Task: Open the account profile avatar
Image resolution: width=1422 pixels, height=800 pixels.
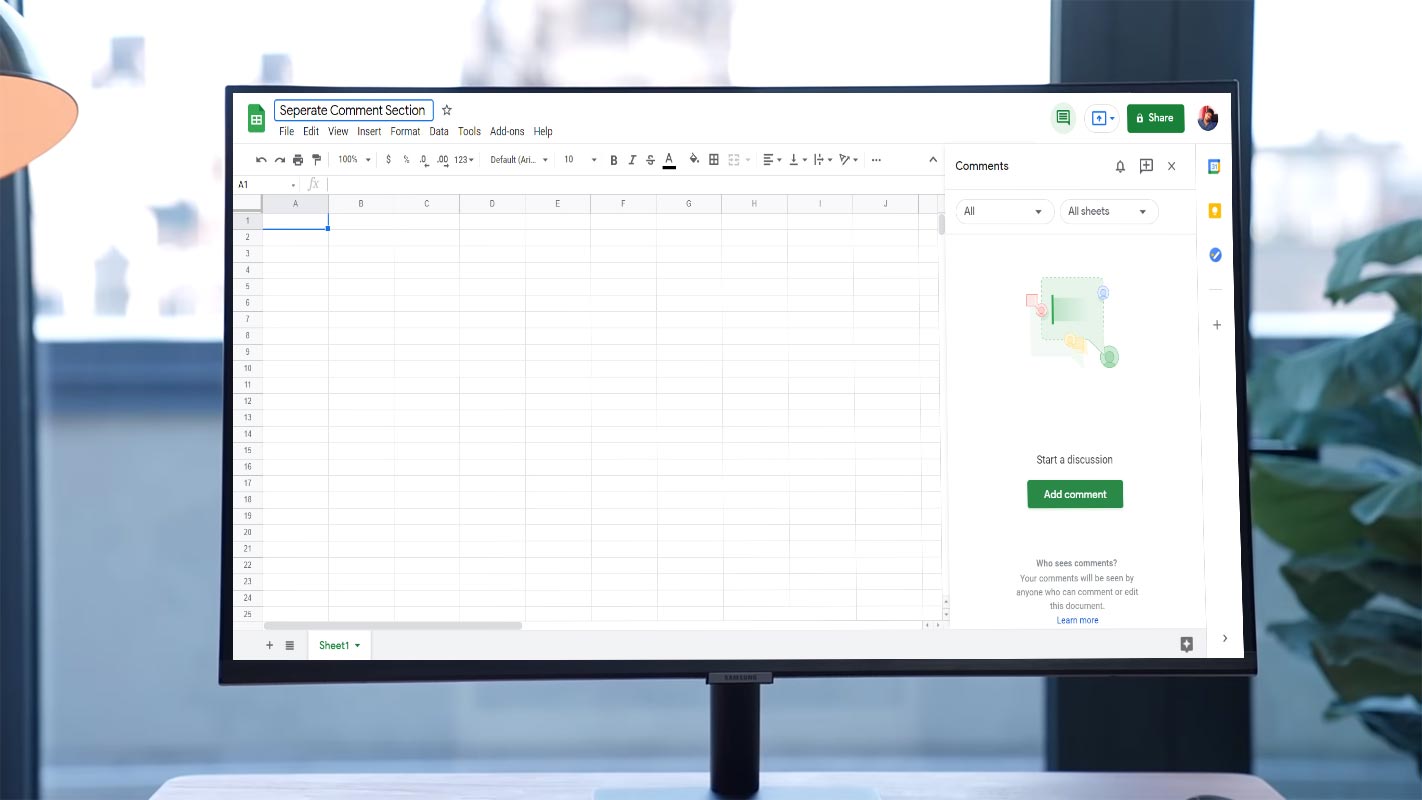Action: [x=1208, y=118]
